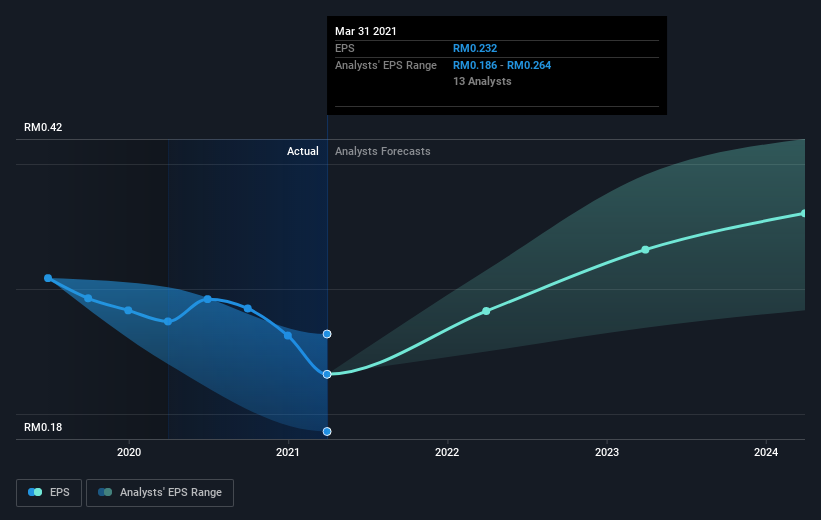Select the lower analyst range point RM0.186

327,432
